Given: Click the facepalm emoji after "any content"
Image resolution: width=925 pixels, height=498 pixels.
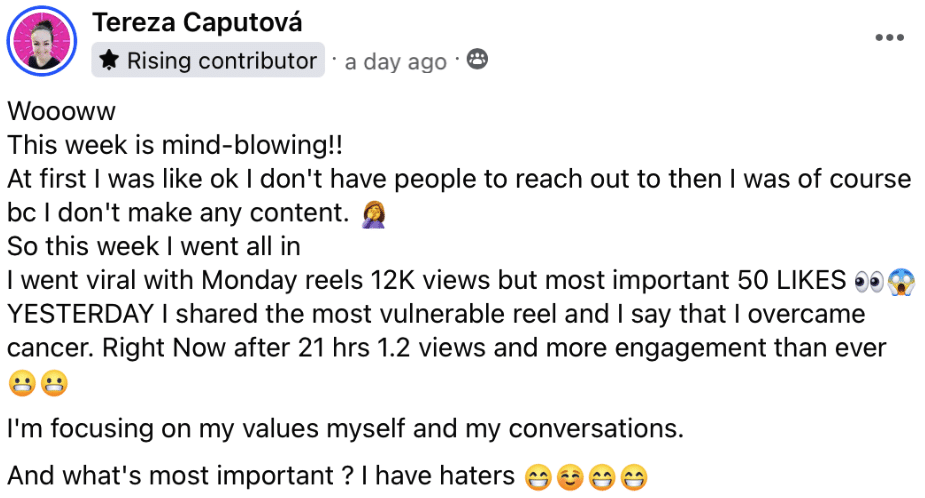Looking at the screenshot, I should [x=379, y=214].
